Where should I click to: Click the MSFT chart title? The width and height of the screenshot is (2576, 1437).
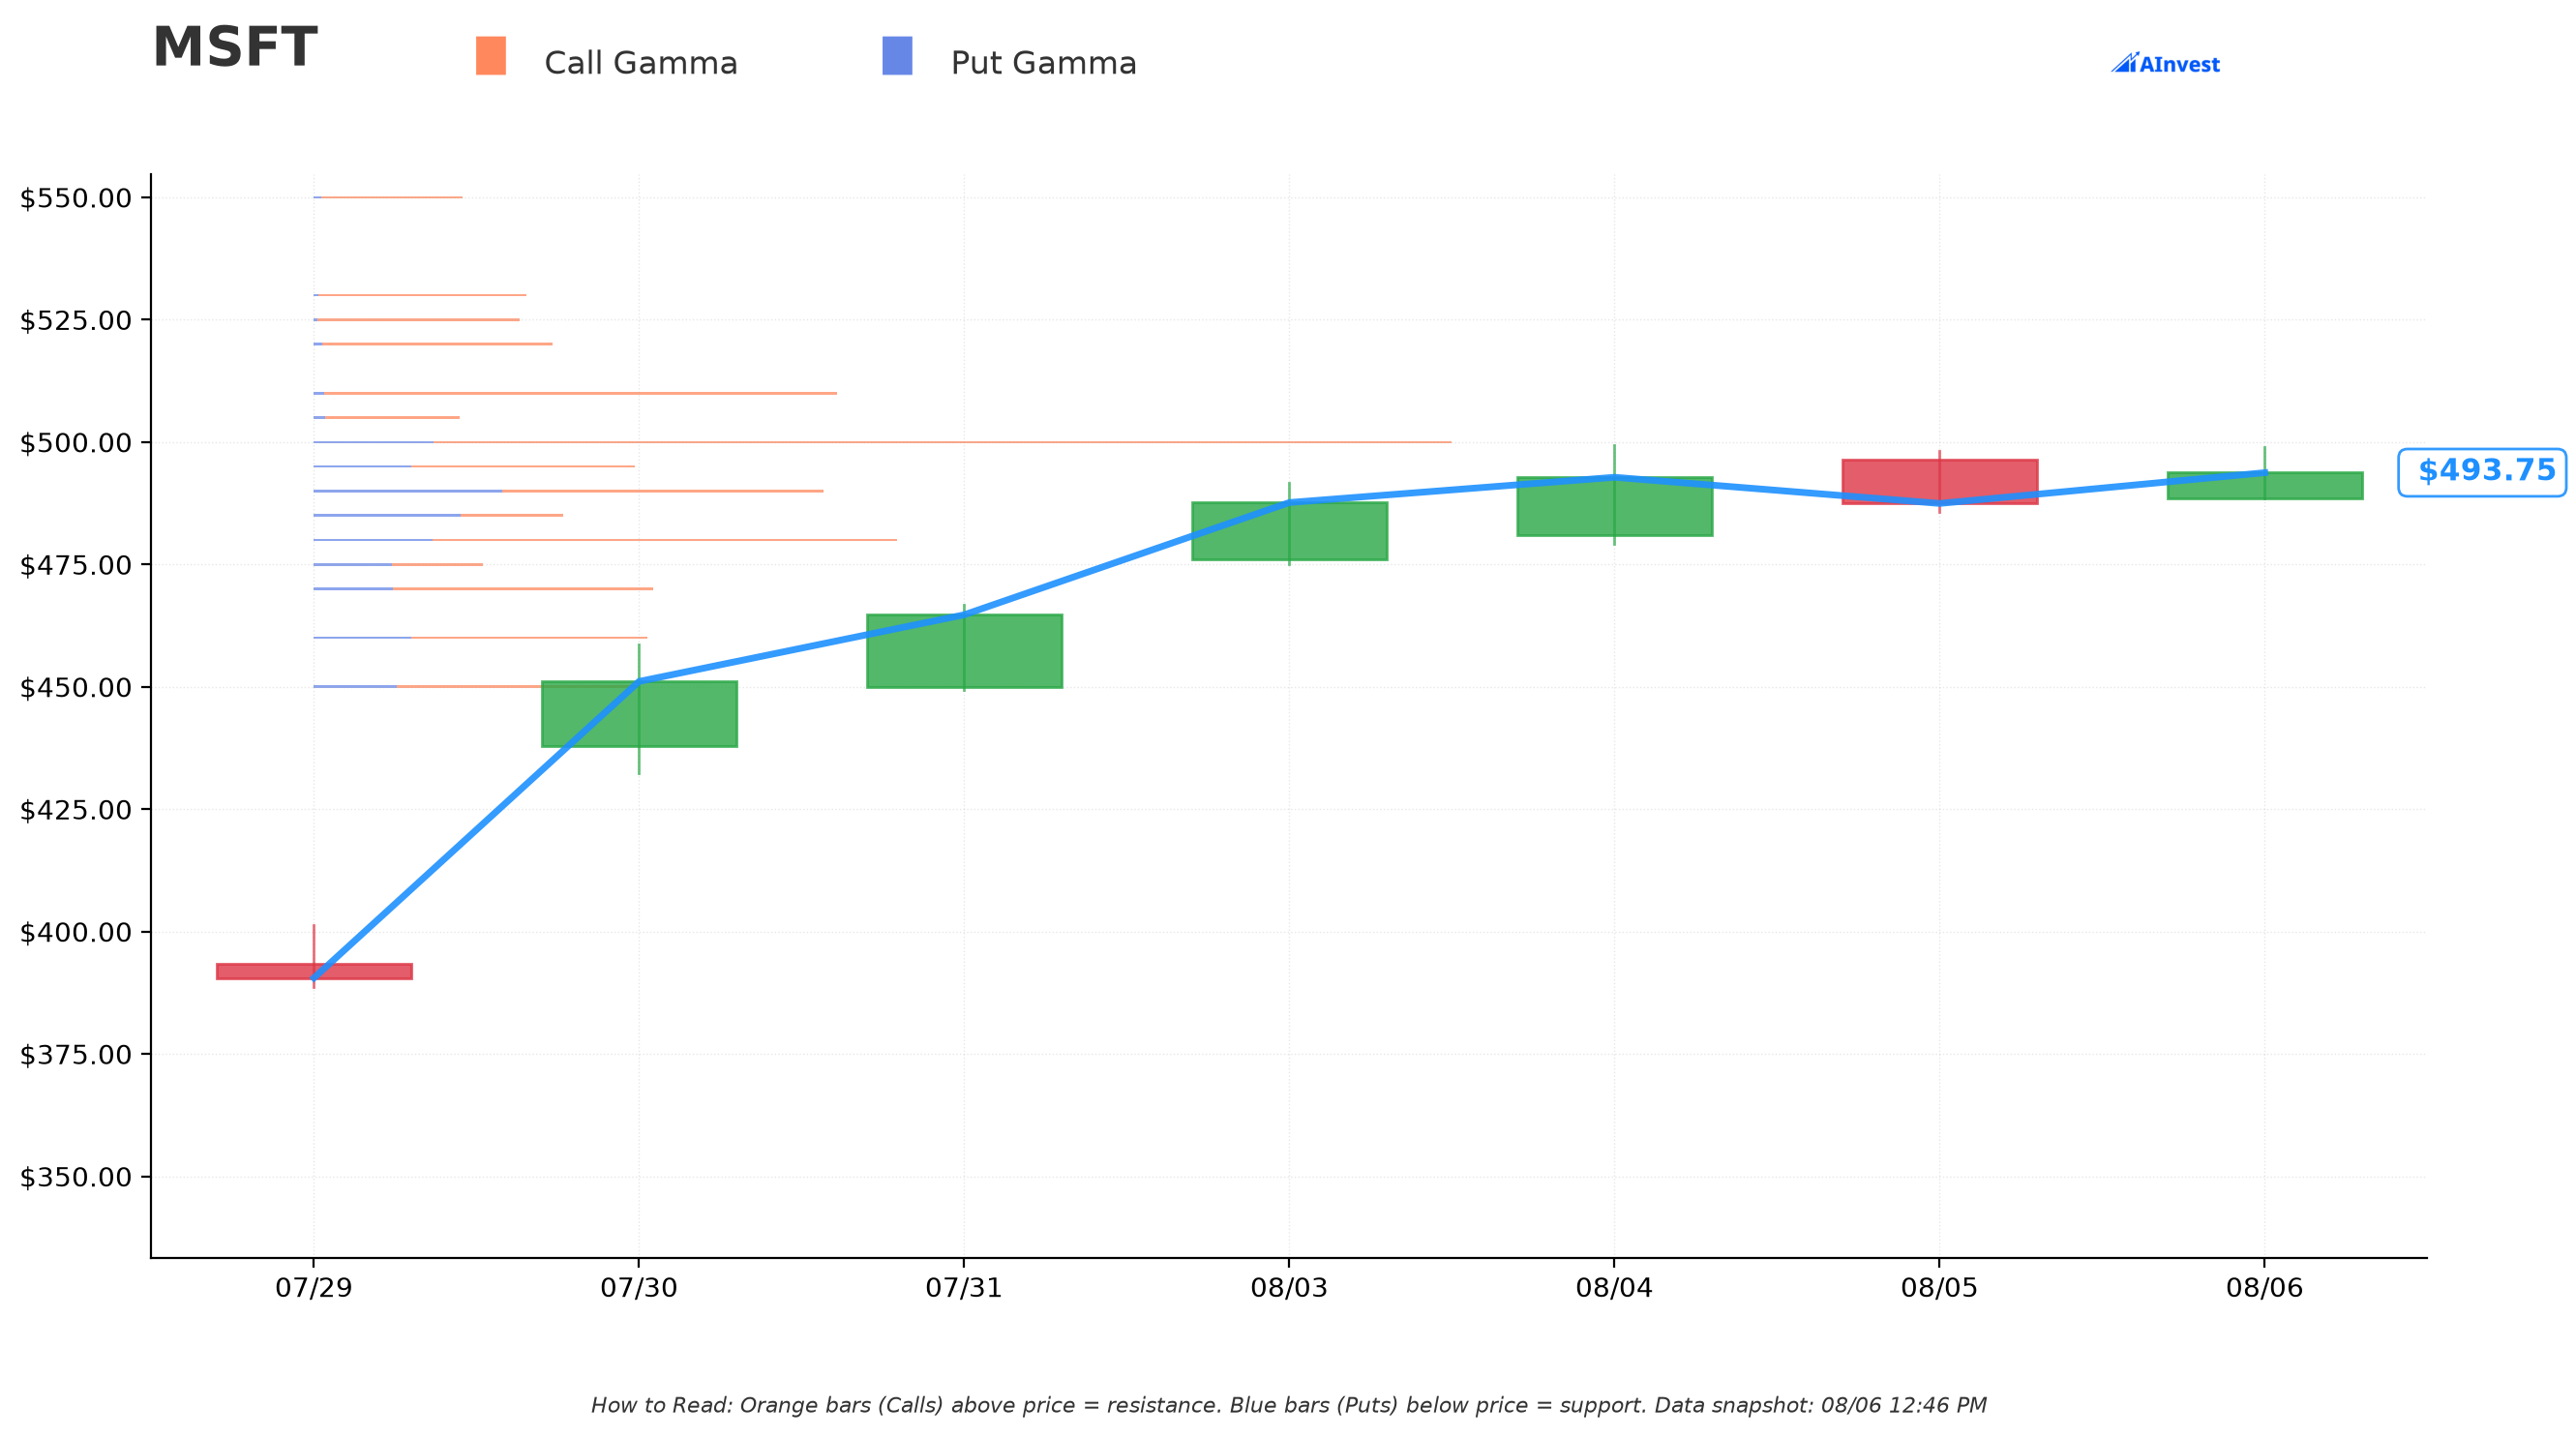(235, 48)
